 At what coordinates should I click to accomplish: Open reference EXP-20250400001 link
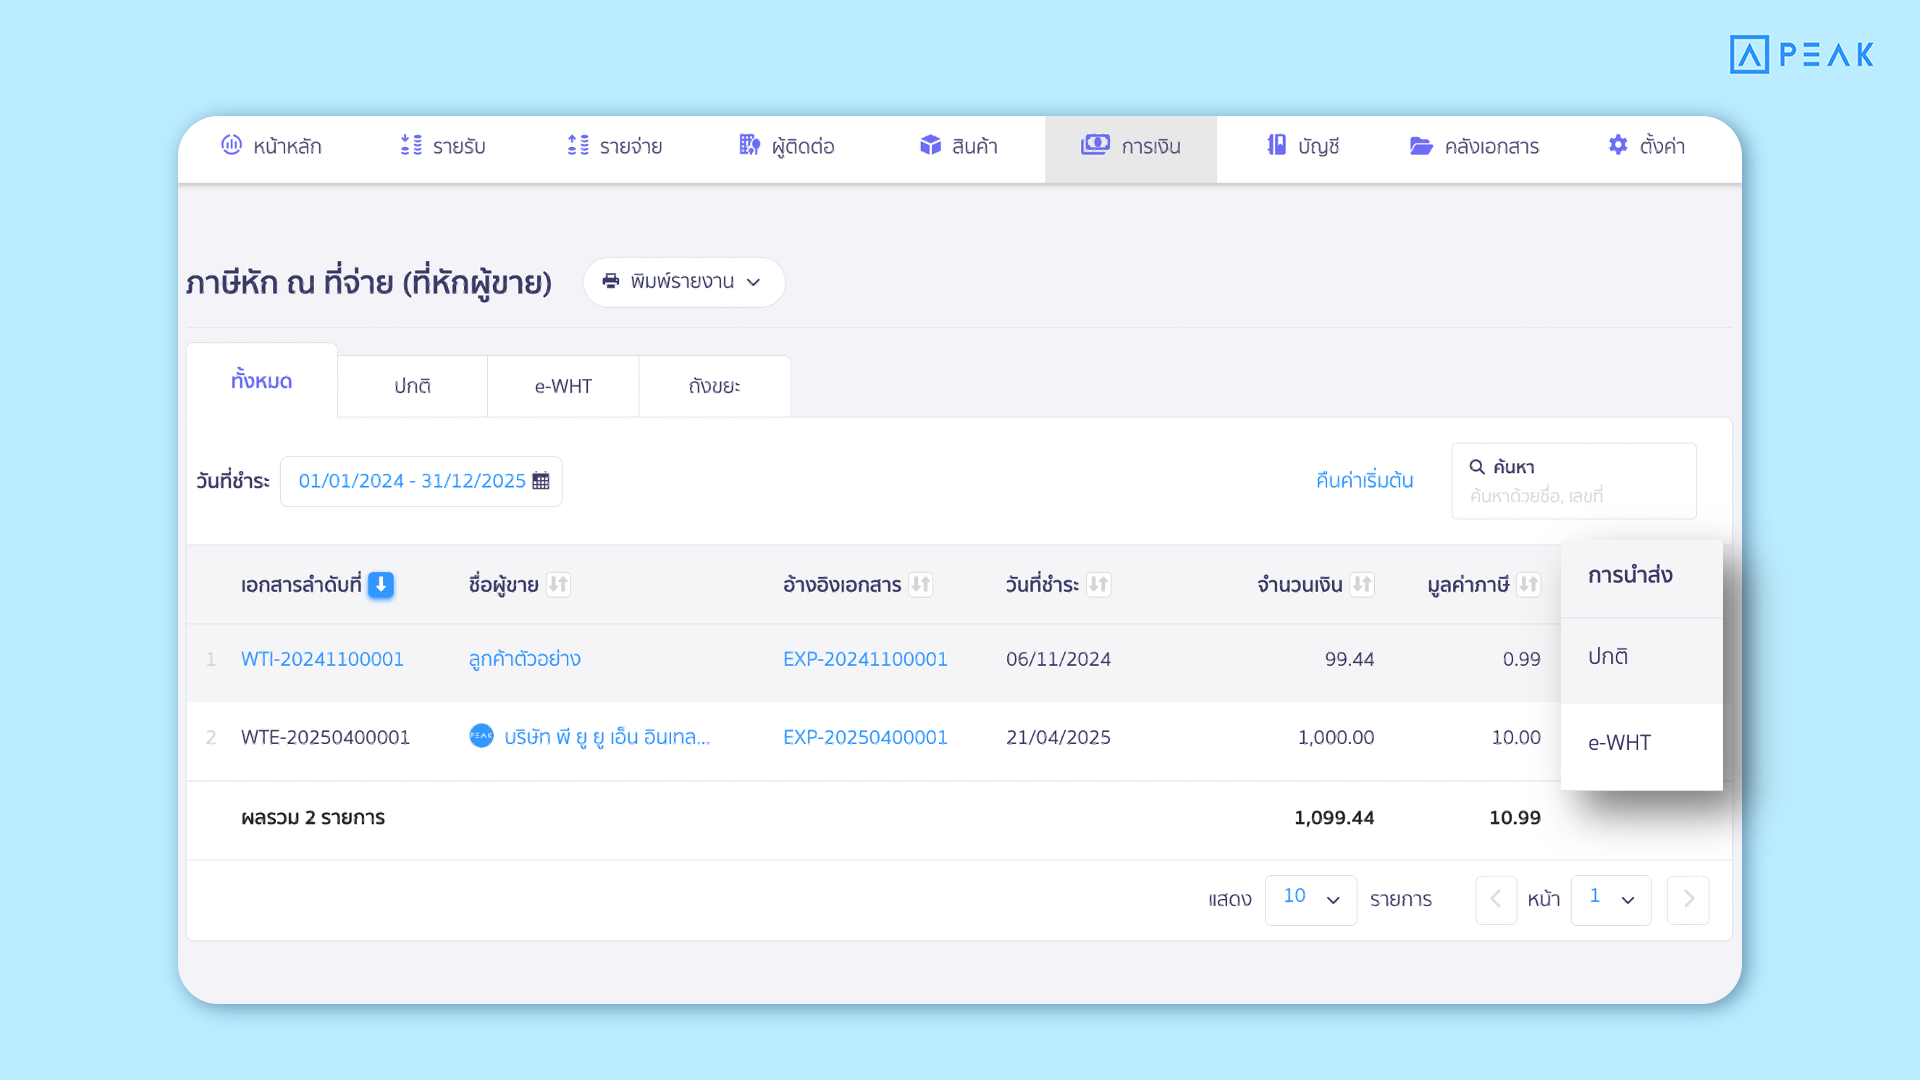click(x=865, y=737)
